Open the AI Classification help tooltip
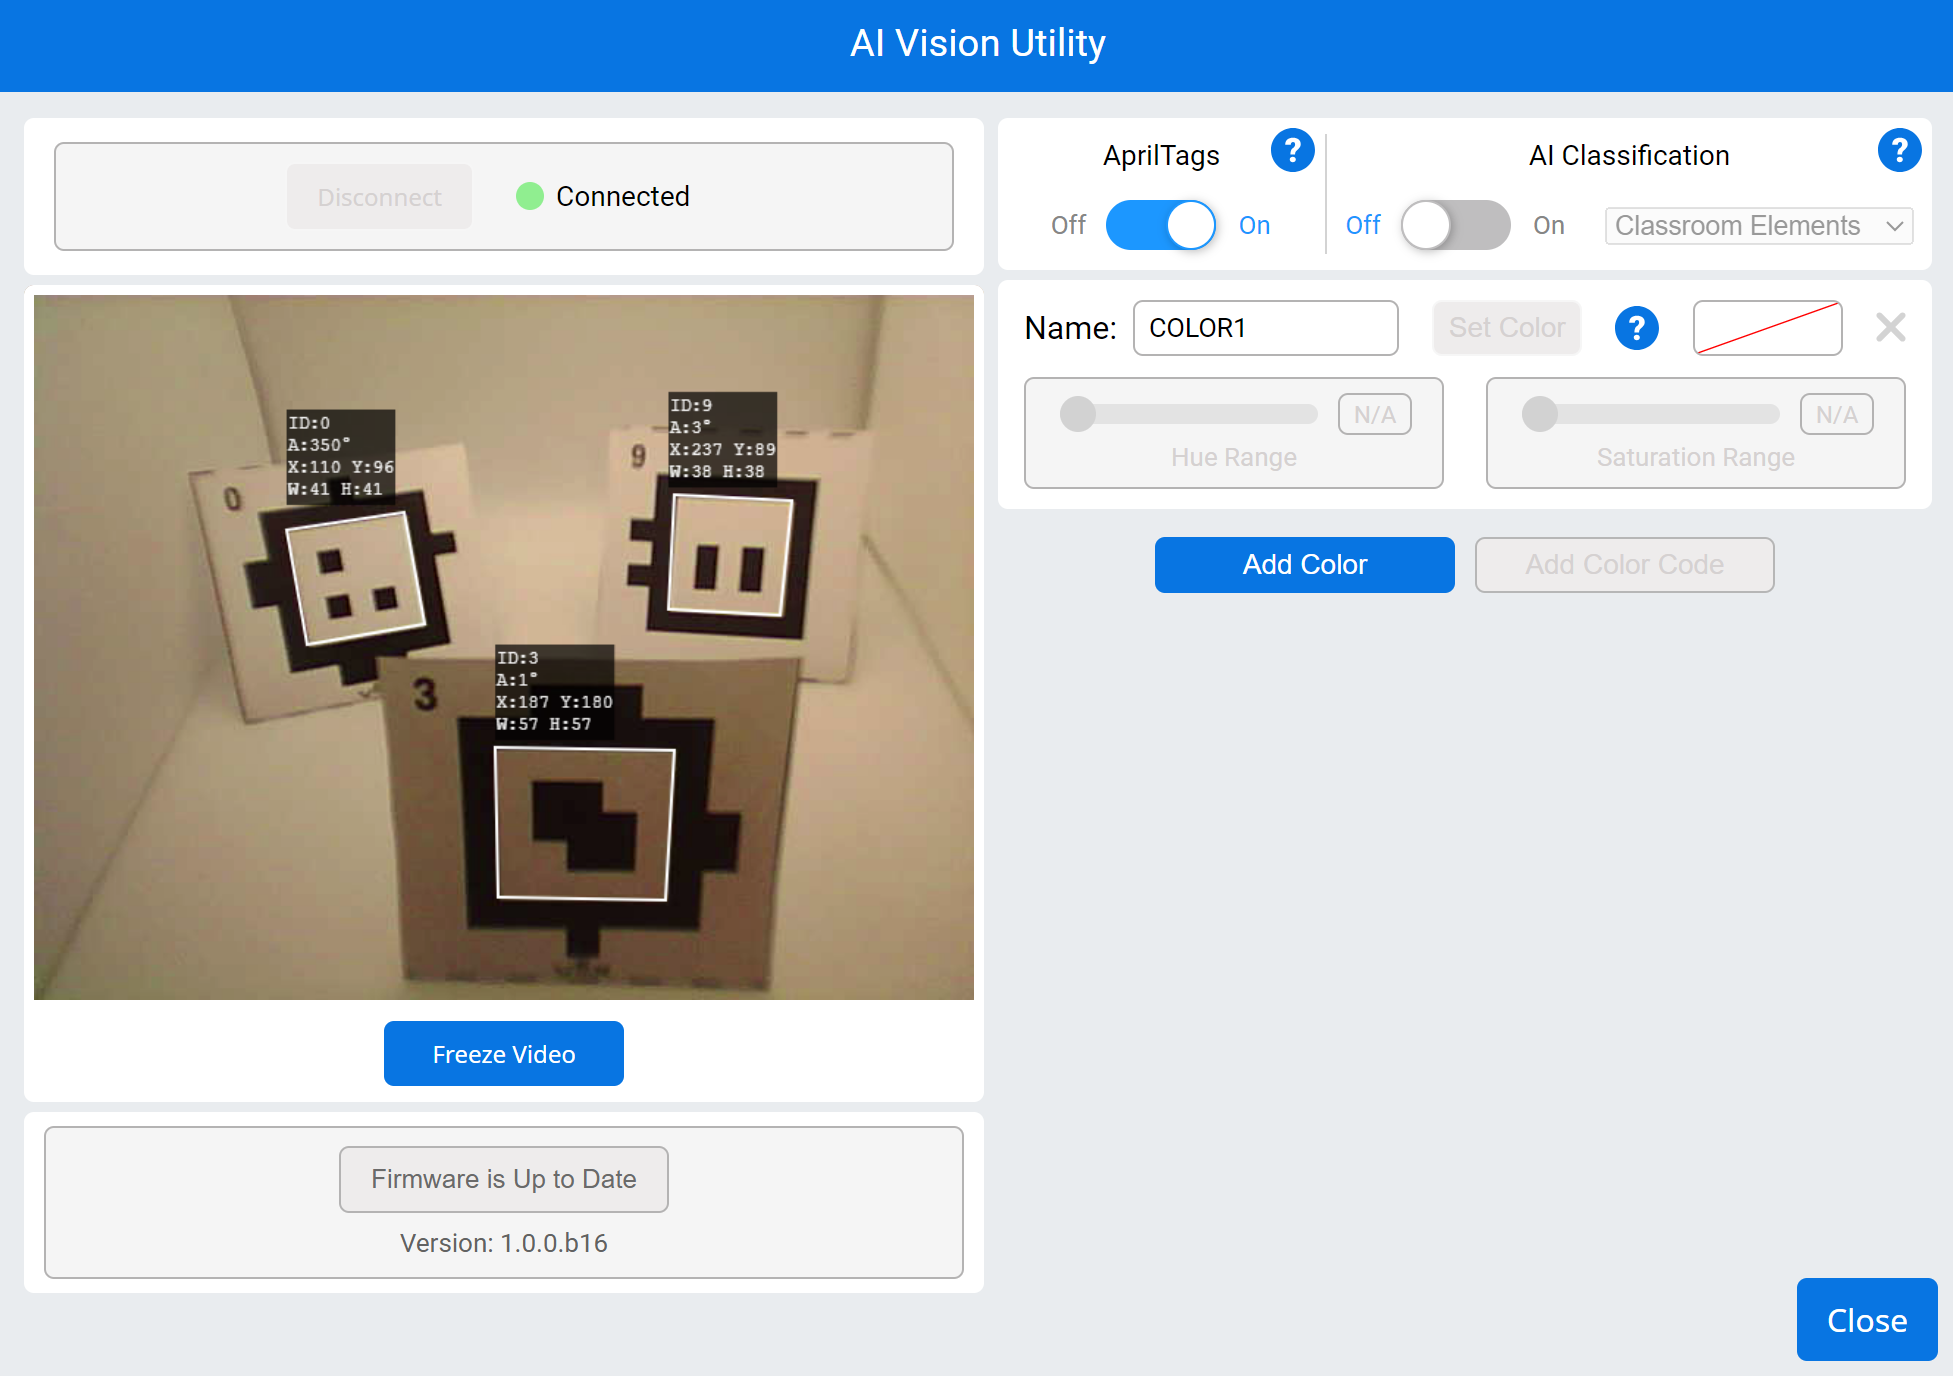The height and width of the screenshot is (1376, 1953). click(1899, 151)
